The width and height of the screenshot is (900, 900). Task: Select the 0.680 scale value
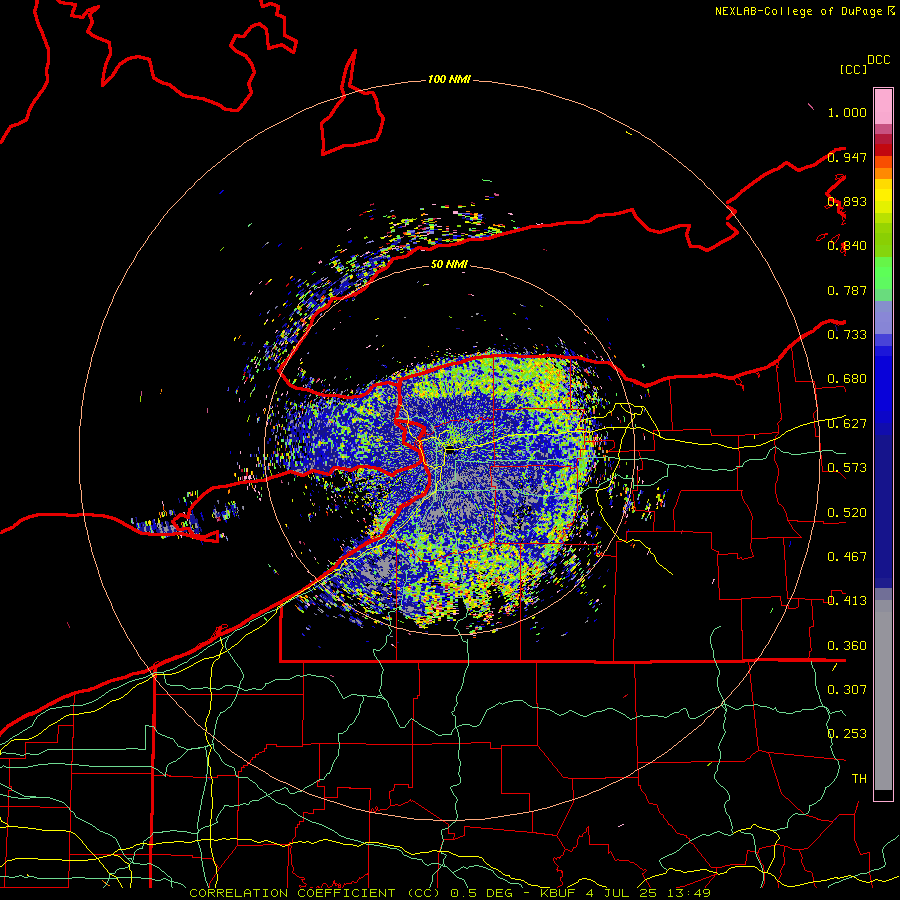[x=847, y=379]
